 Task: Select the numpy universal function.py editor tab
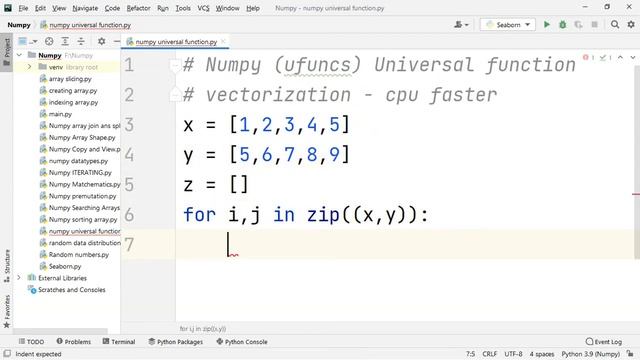[176, 42]
